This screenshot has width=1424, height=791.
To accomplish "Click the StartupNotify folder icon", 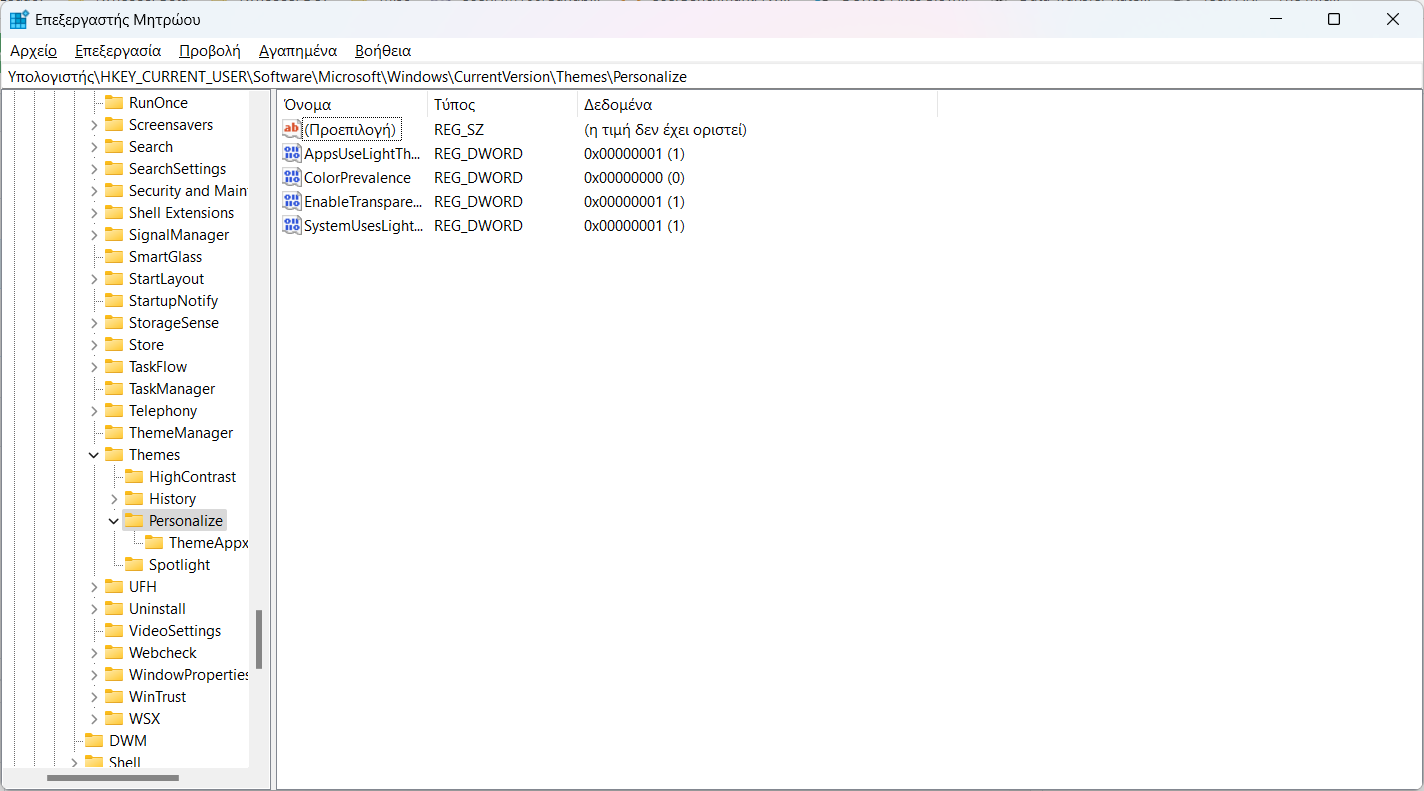I will pos(113,300).
